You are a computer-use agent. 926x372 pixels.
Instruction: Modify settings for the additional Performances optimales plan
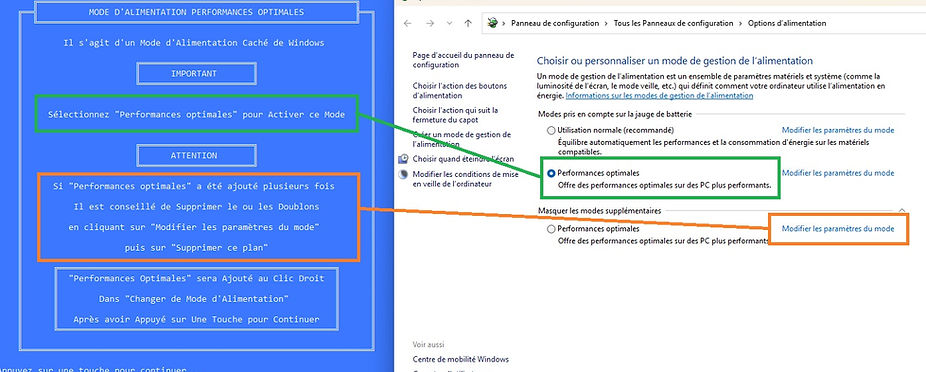(838, 229)
